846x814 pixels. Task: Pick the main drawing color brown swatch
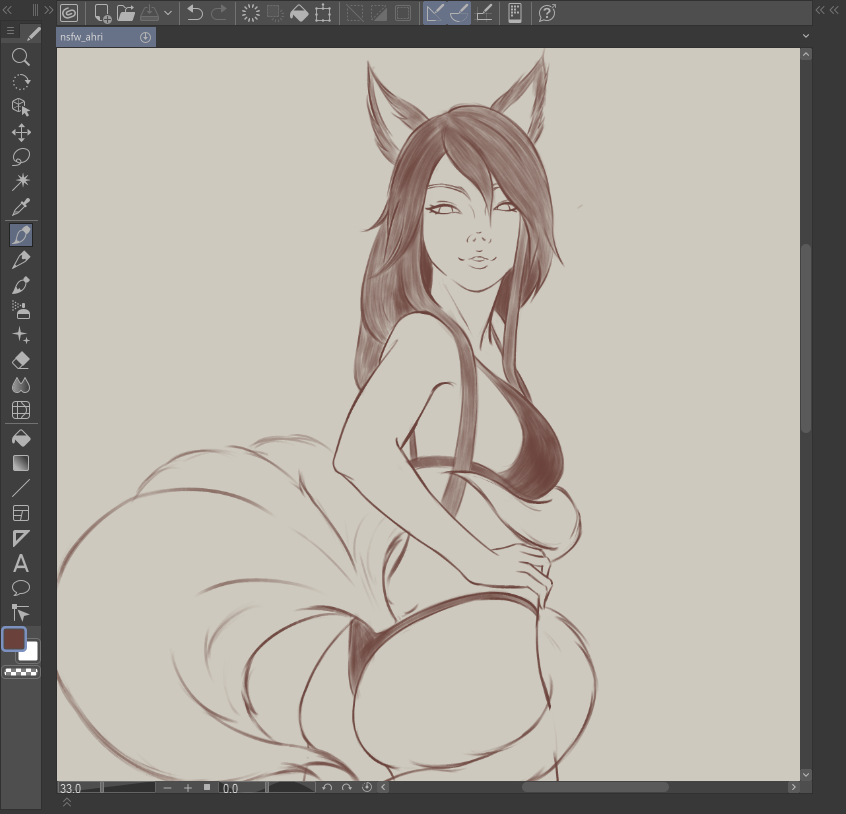tap(14, 639)
